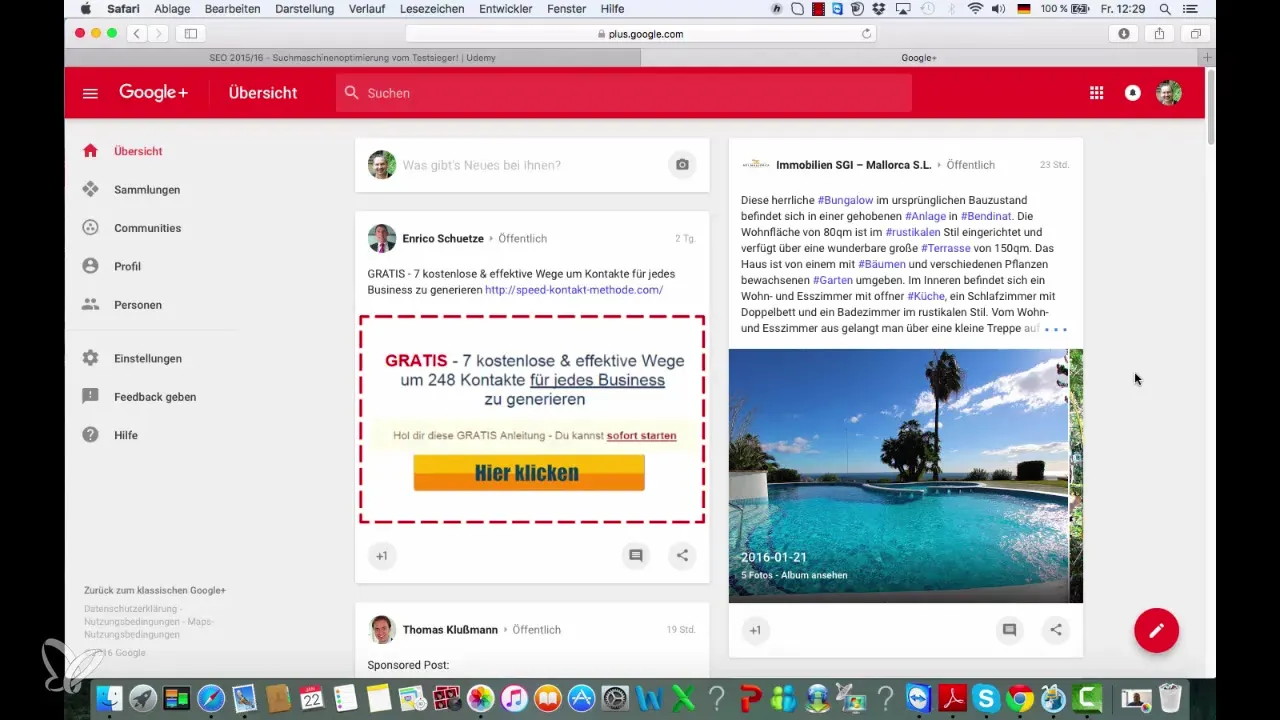
Task: Reload the page in Safari
Action: point(866,33)
